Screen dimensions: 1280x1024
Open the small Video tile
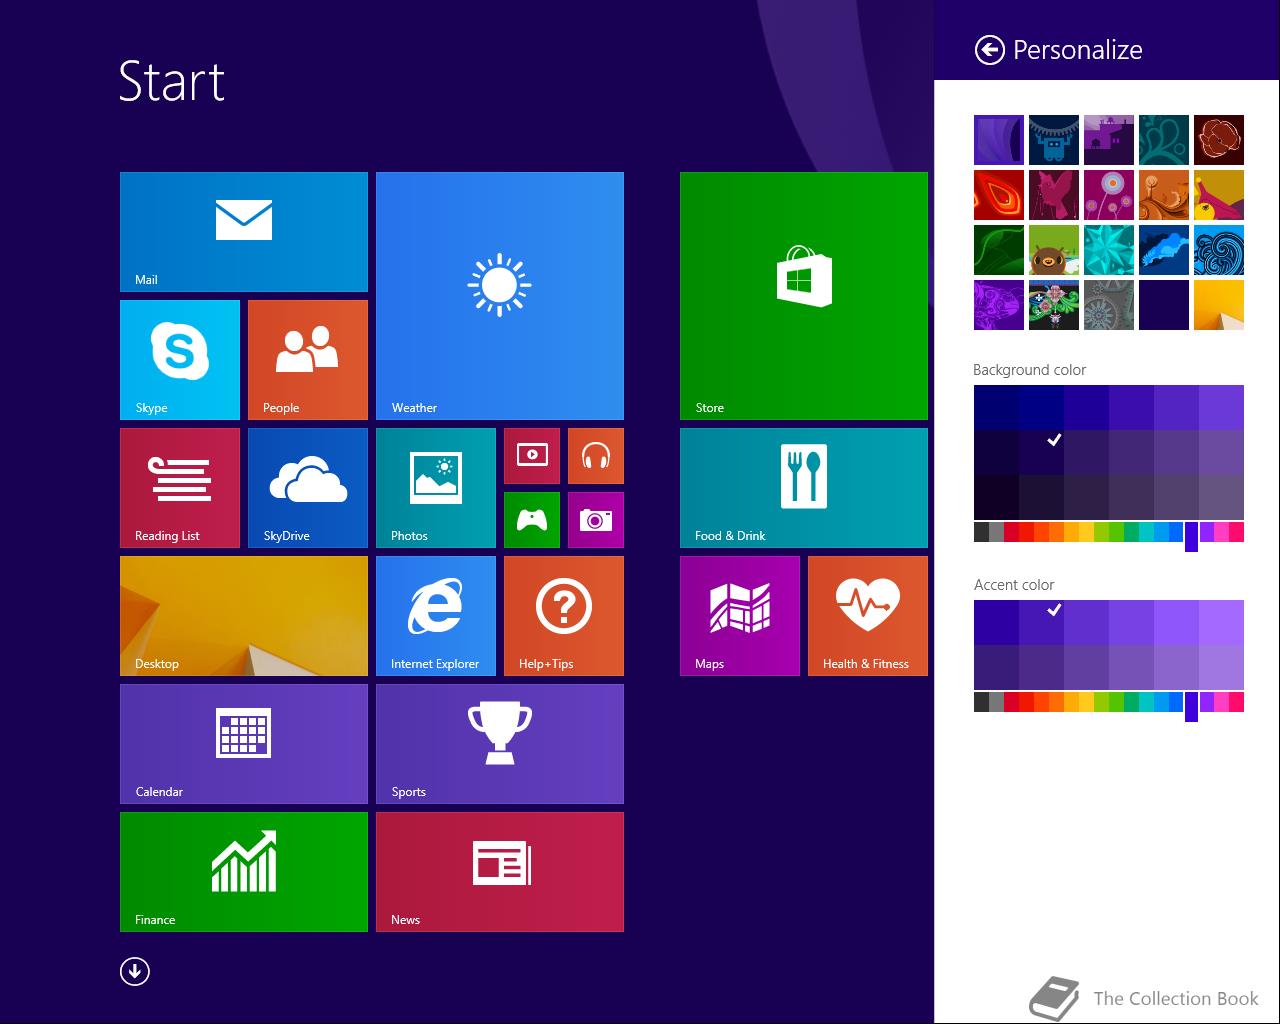point(532,456)
